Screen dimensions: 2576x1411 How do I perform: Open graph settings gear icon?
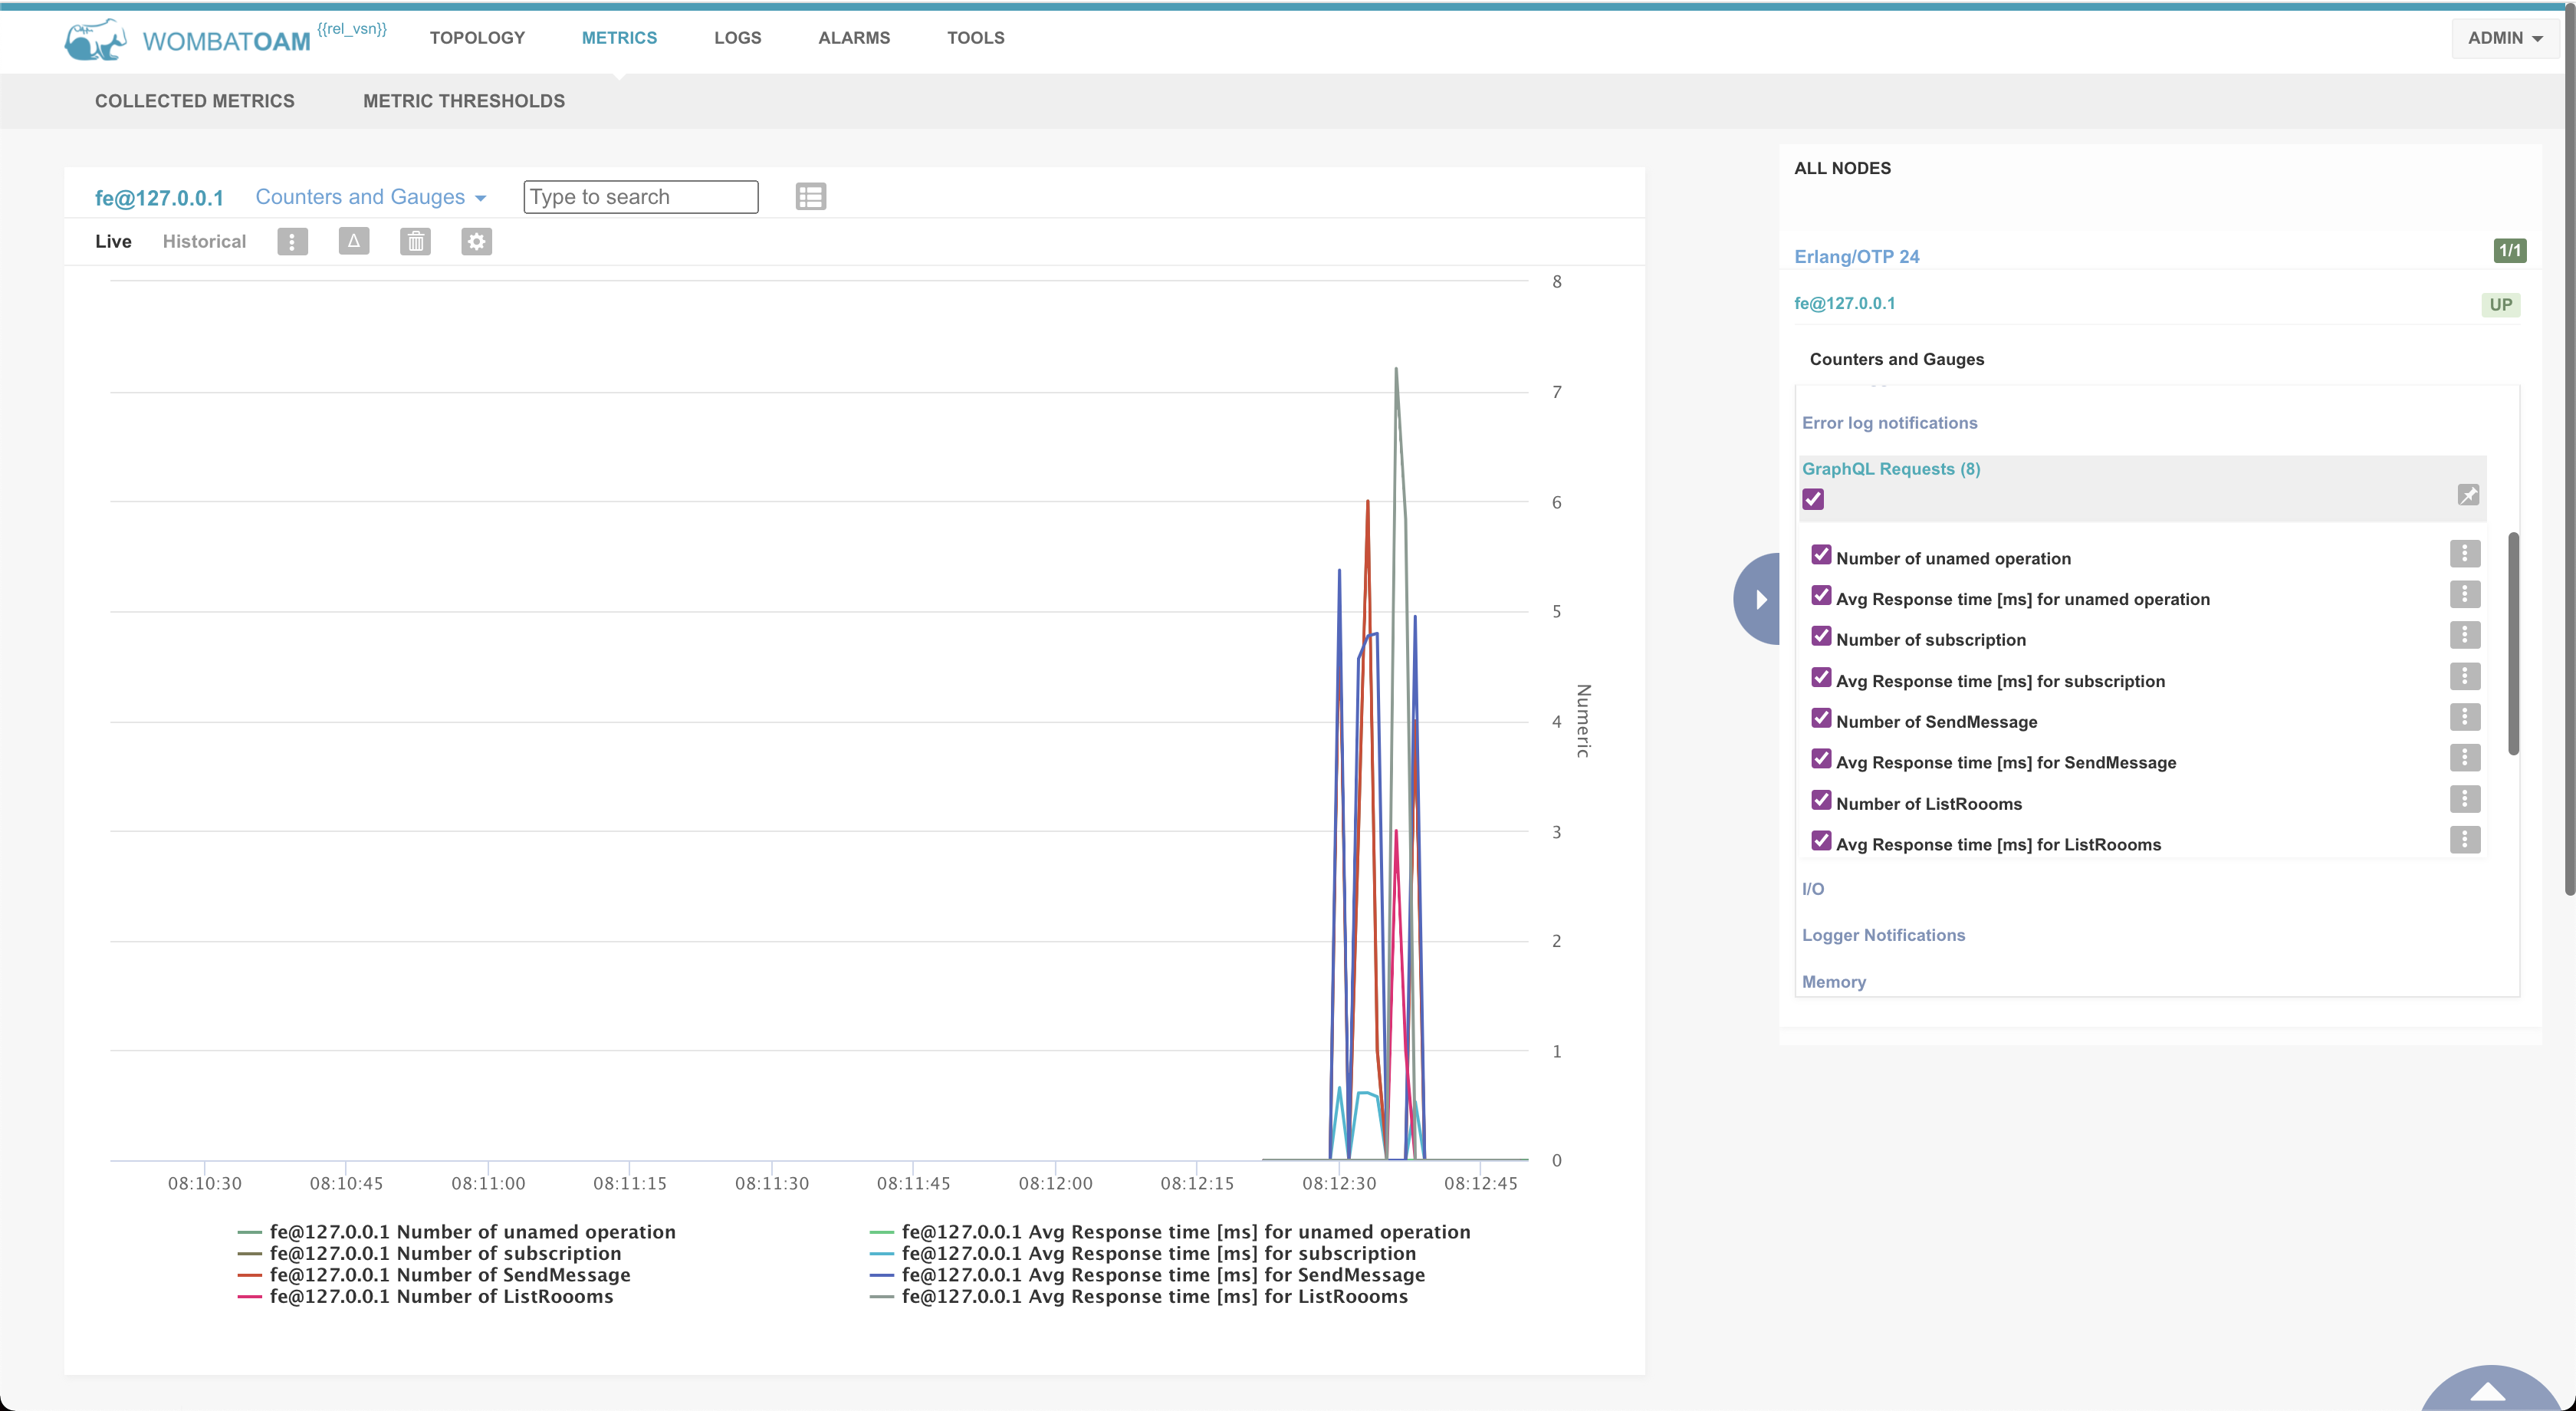(x=476, y=241)
